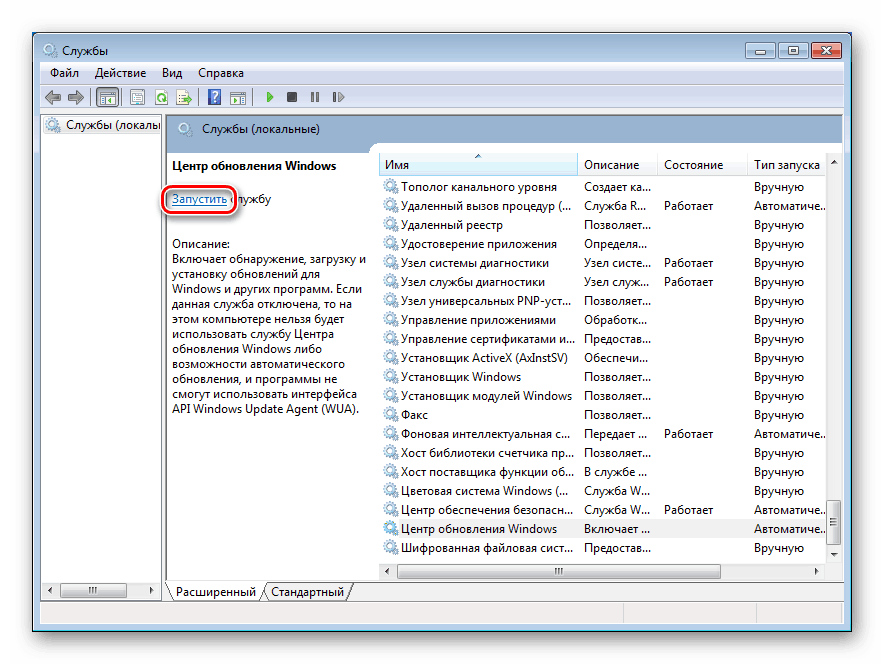
Task: Select Цветовая система Windows service
Action: pyautogui.click(x=484, y=490)
